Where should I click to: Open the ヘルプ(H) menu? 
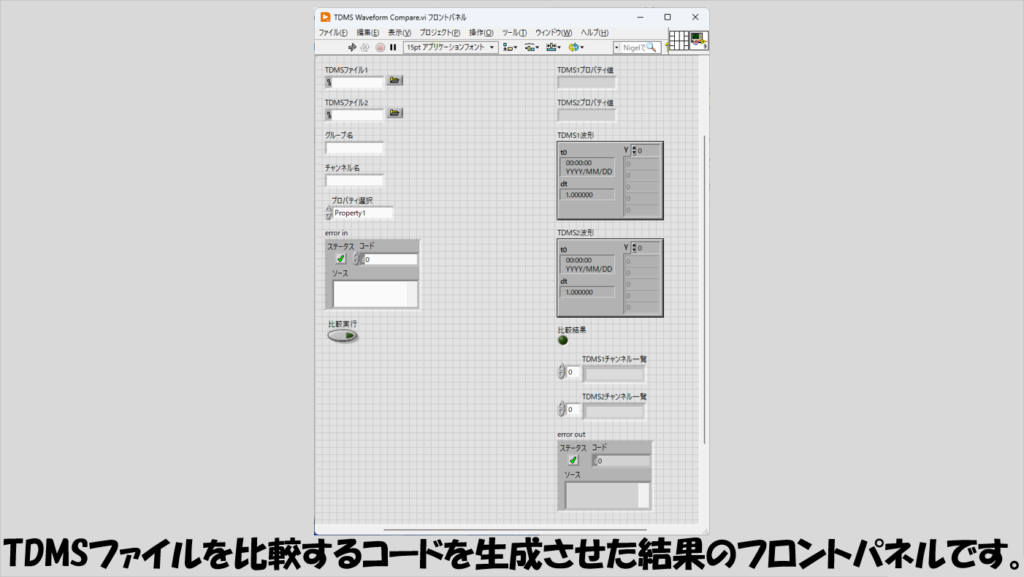pos(594,33)
